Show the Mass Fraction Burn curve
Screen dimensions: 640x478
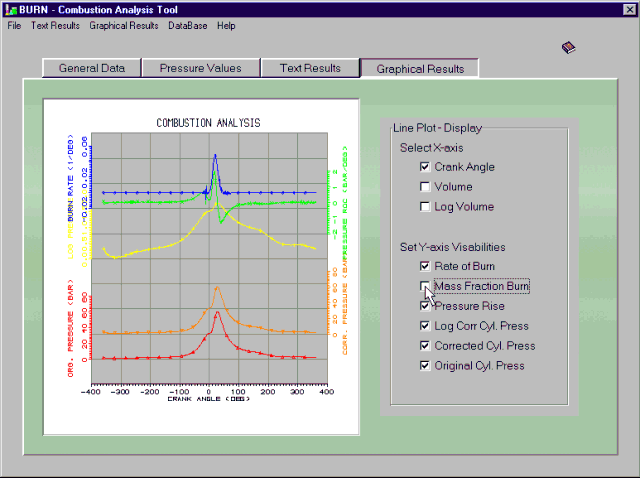click(x=425, y=286)
